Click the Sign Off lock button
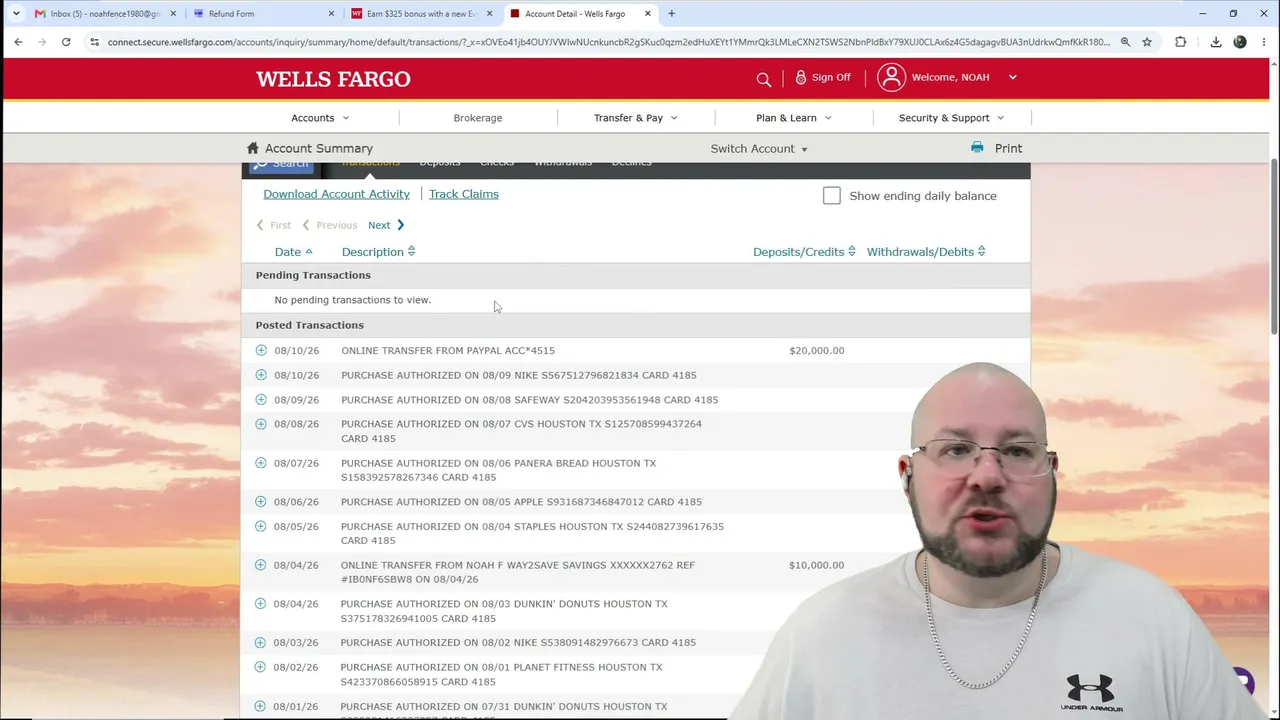Image resolution: width=1280 pixels, height=720 pixels. point(823,77)
